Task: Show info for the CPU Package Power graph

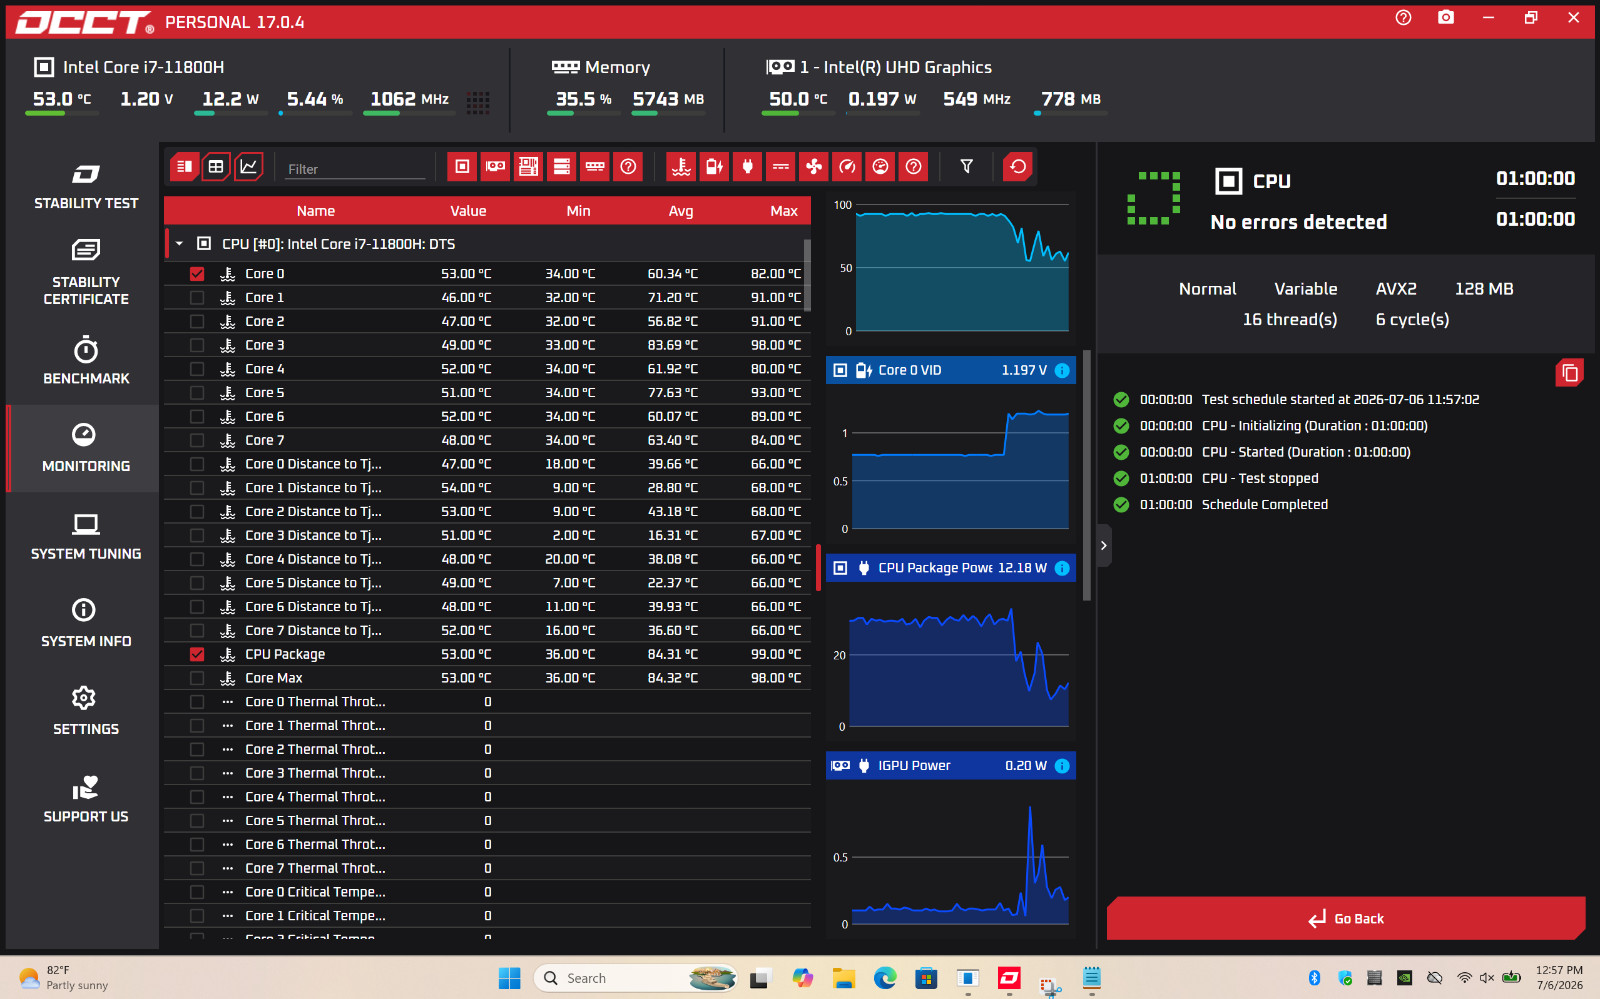Action: tap(1062, 568)
